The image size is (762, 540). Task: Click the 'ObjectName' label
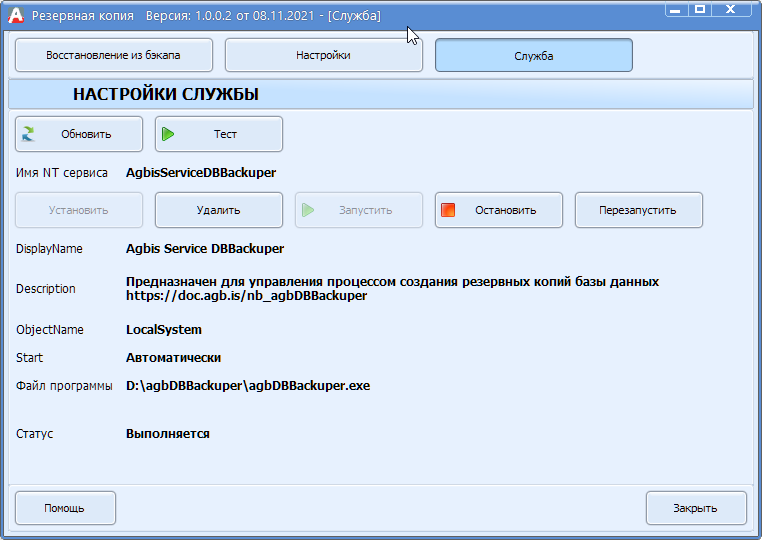click(50, 330)
